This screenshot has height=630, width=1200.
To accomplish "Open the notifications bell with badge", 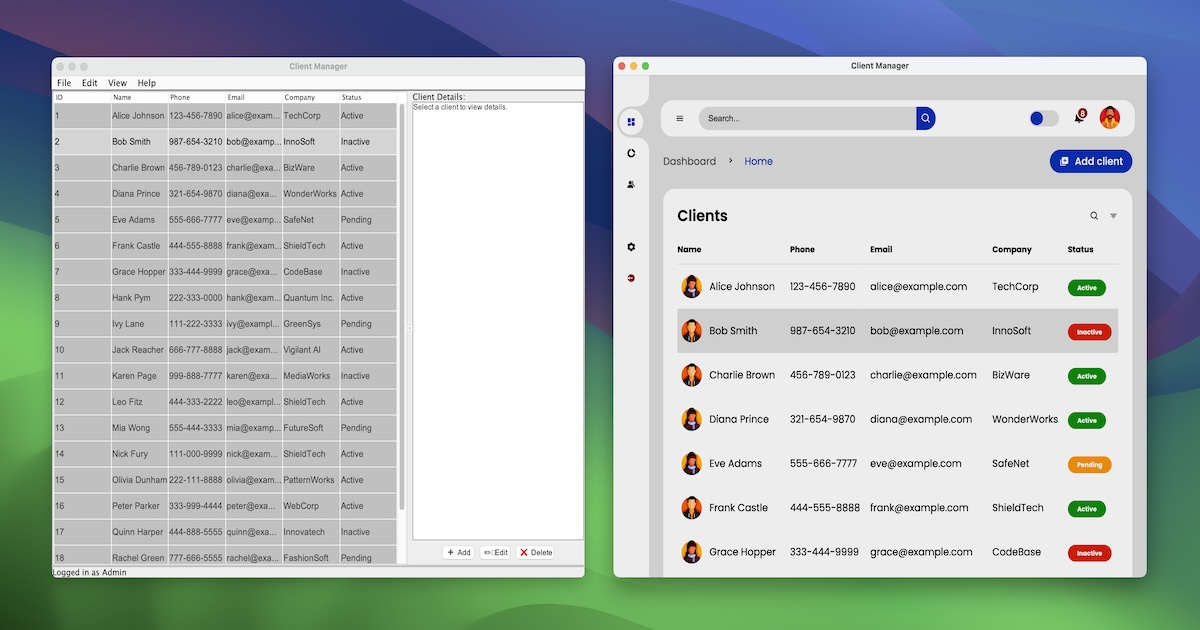I will click(1079, 118).
